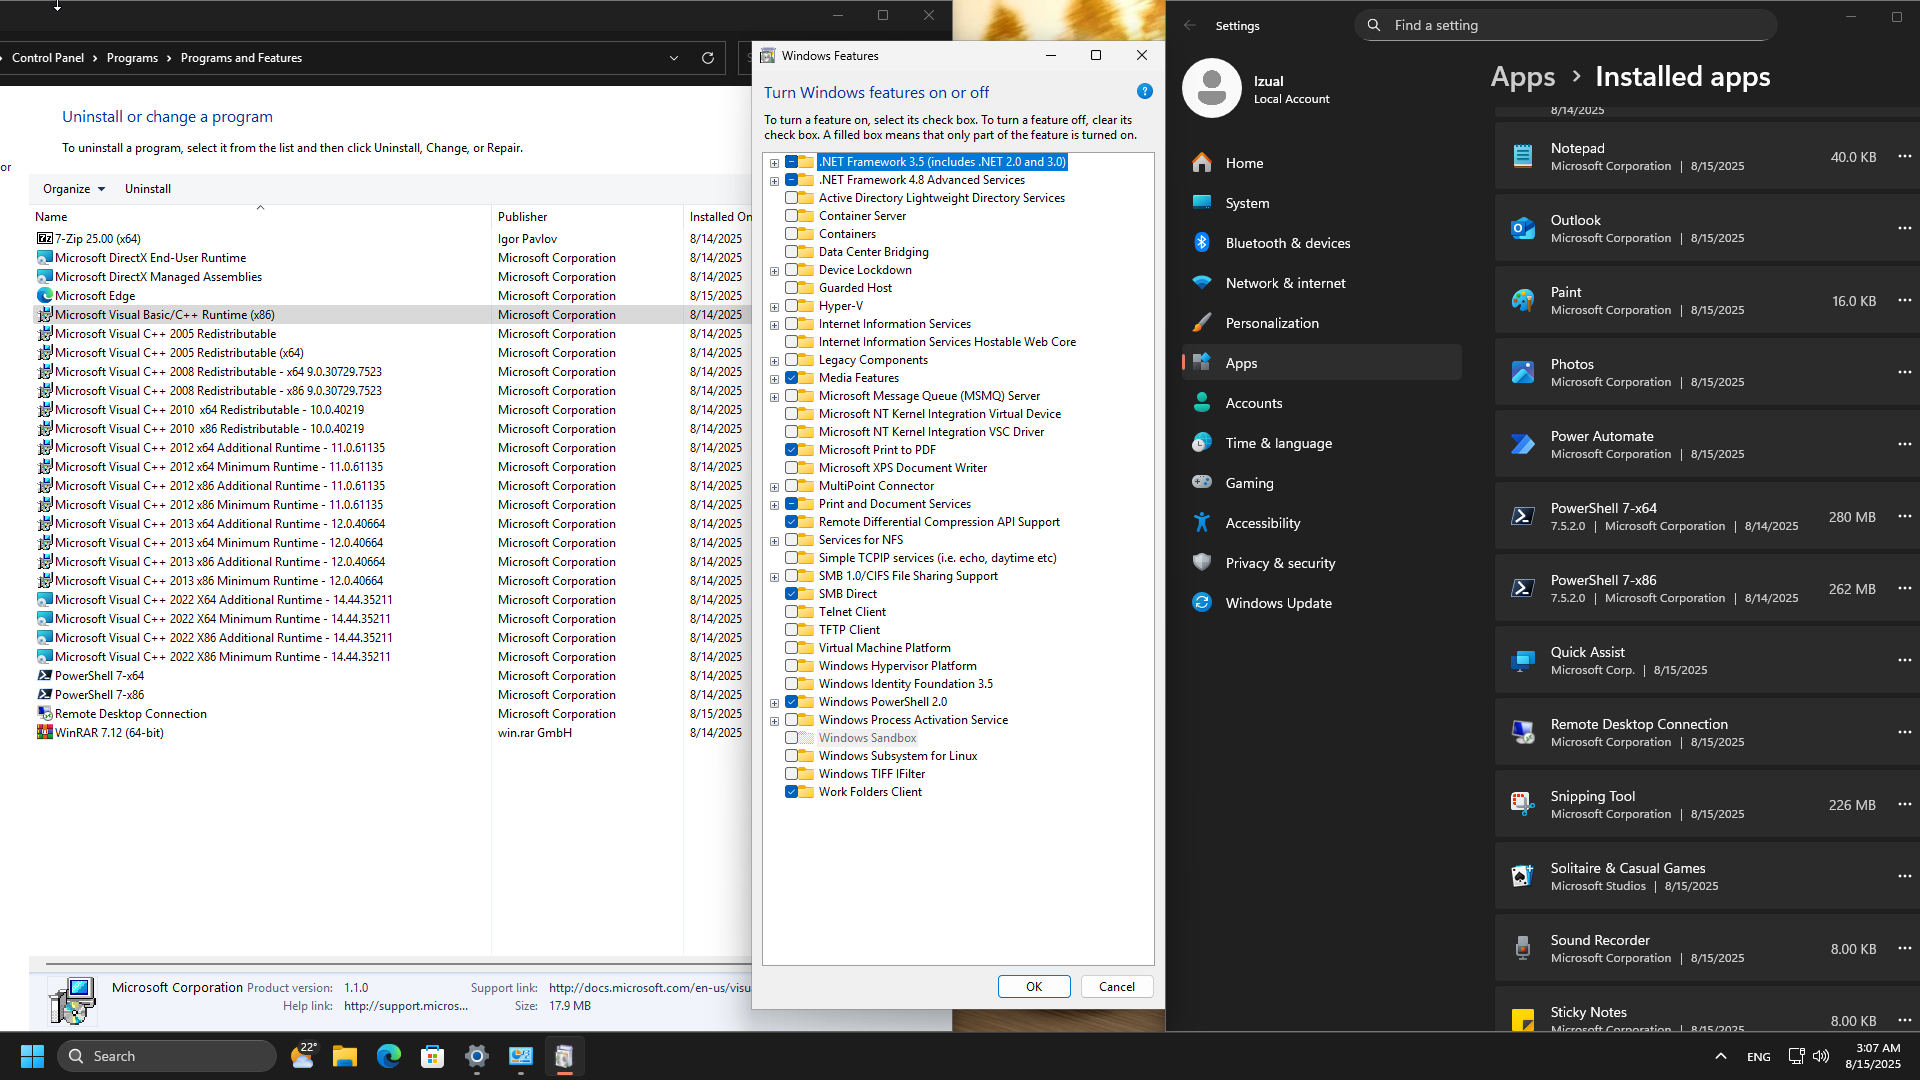
Task: Select the WinRAR 7.12 (64-bit) program row
Action: [x=390, y=733]
